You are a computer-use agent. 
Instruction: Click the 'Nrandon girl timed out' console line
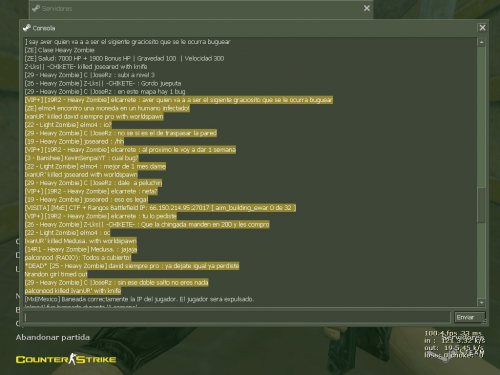[56, 274]
